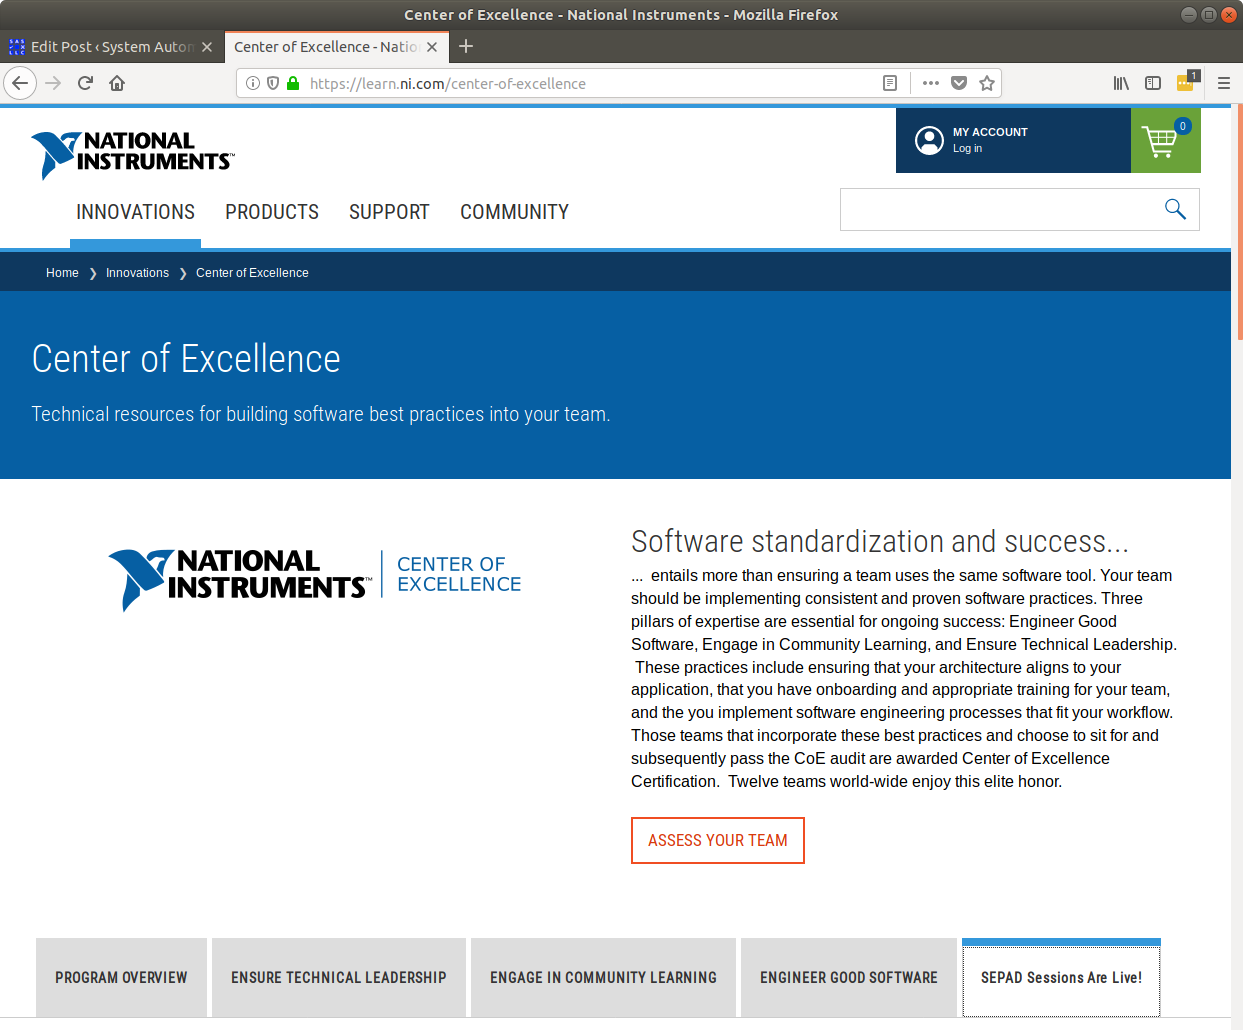Select the Engineer Good Software tab
1243x1030 pixels.
pos(849,978)
